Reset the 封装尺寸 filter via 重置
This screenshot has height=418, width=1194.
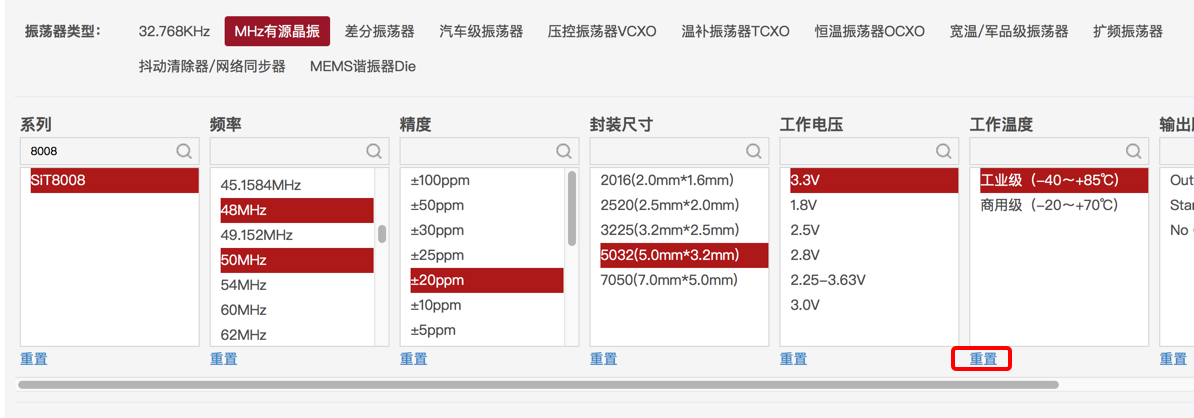[603, 359]
